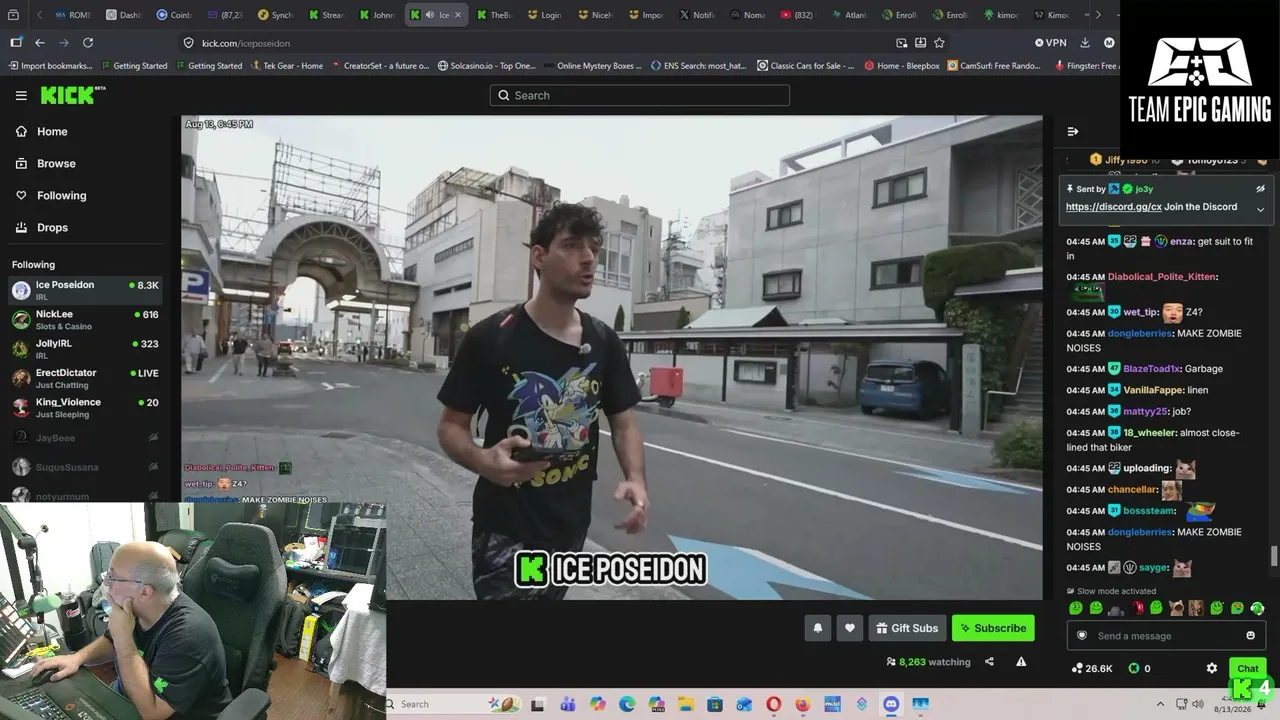
Task: Open Classic Cars for Sale bookmark
Action: coord(805,66)
